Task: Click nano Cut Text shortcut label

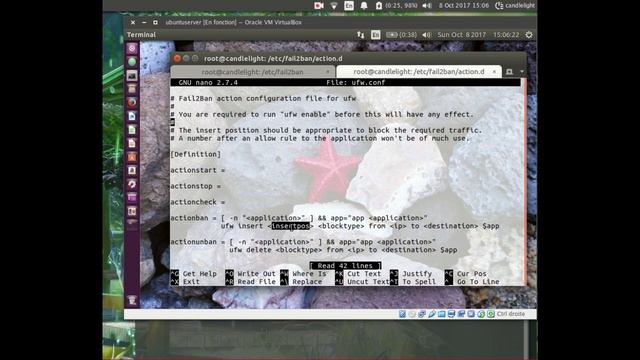Action: coord(364,274)
